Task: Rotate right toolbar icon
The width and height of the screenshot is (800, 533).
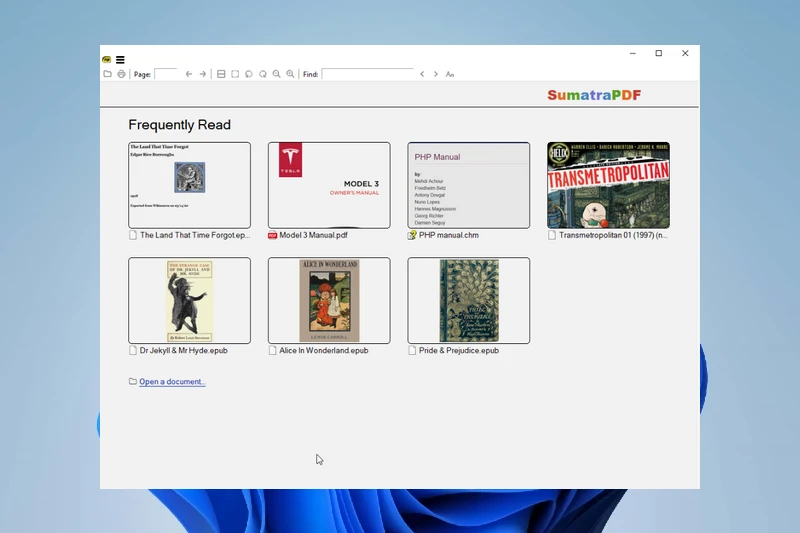Action: click(x=263, y=74)
